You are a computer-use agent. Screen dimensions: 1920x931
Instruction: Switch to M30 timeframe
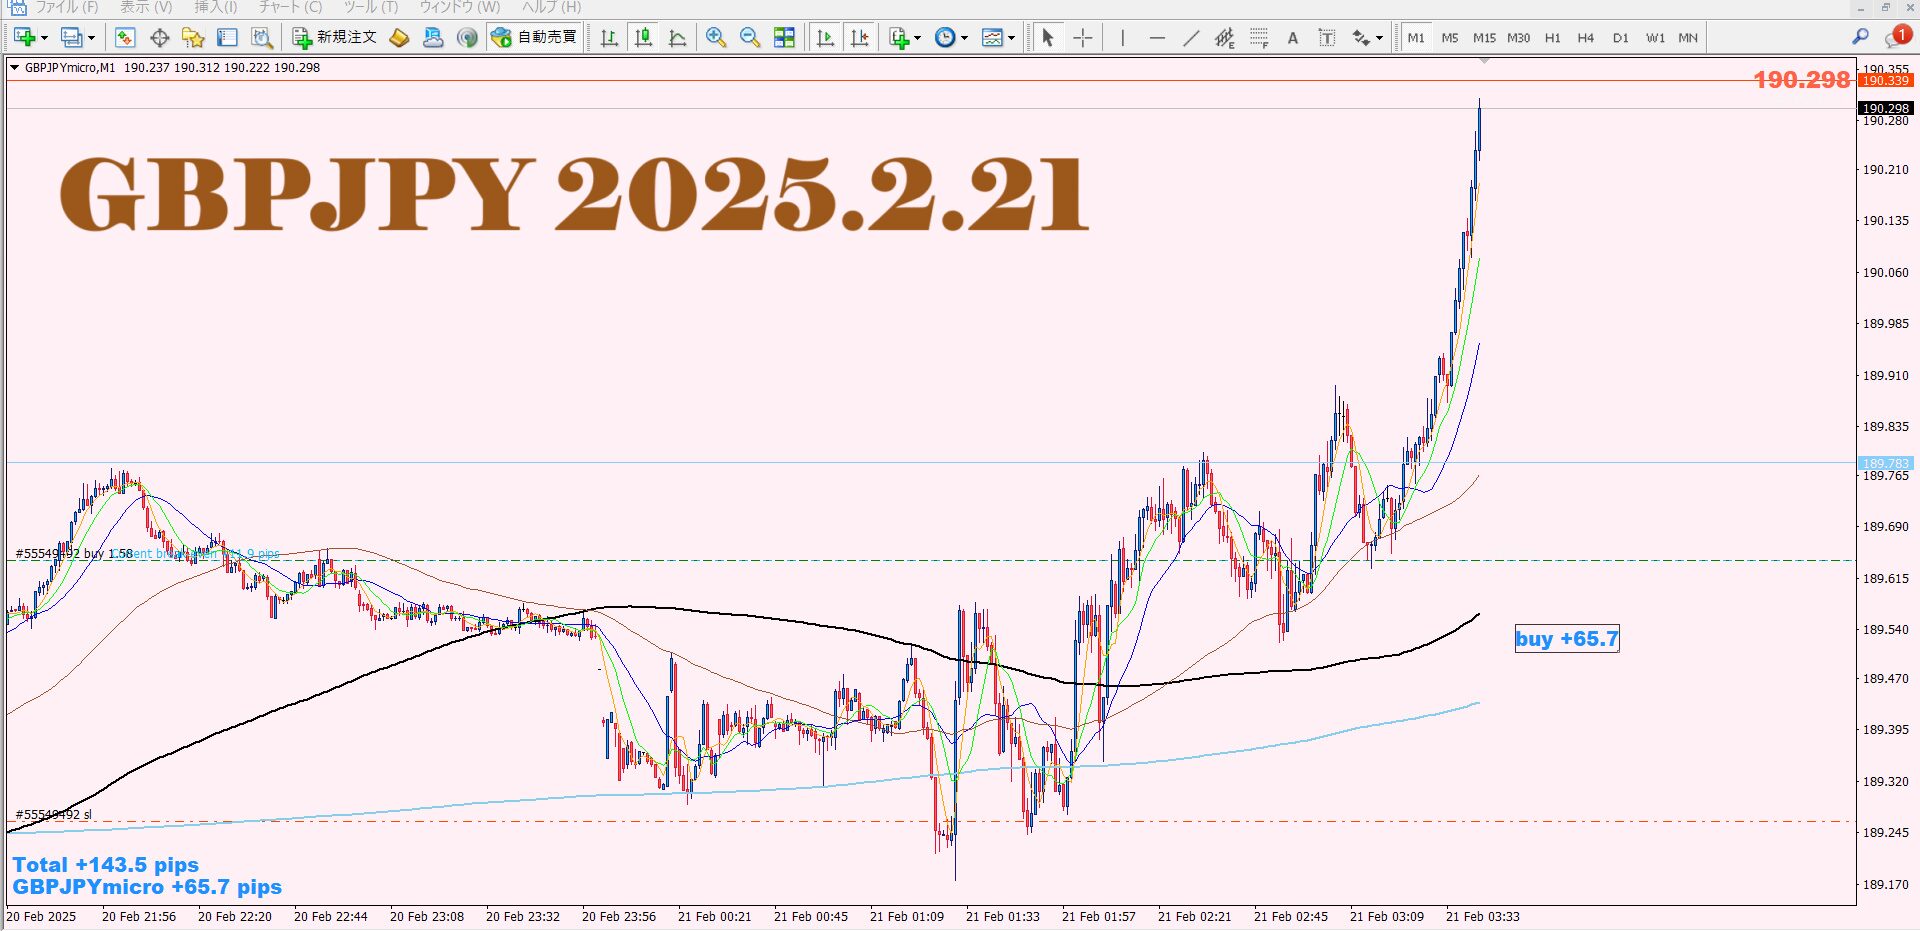[x=1518, y=38]
